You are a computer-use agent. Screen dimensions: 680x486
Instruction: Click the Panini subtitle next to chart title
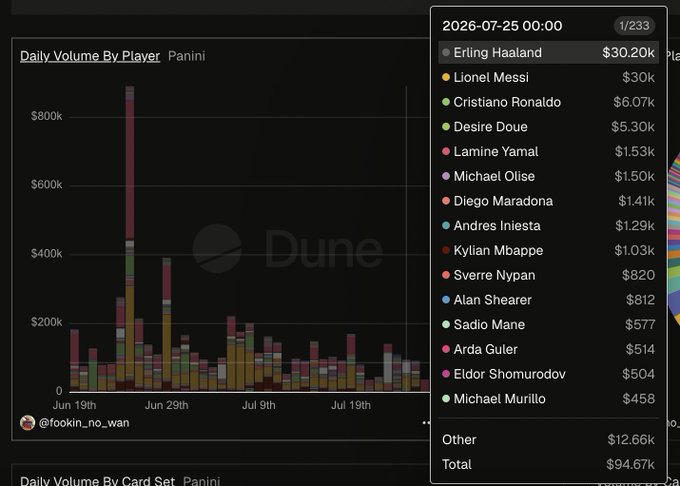pyautogui.click(x=186, y=56)
